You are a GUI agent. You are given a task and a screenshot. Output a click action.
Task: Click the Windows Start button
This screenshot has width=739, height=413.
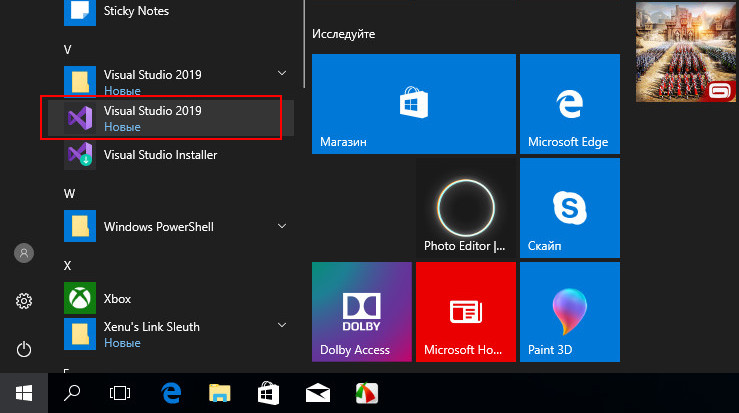(24, 393)
